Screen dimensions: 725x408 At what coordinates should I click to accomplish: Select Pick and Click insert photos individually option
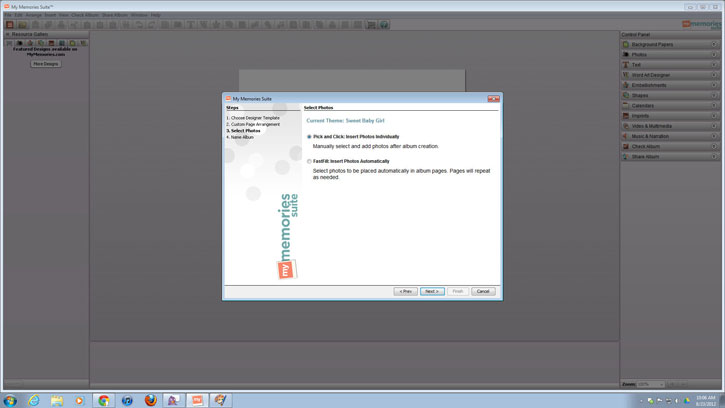[x=309, y=137]
